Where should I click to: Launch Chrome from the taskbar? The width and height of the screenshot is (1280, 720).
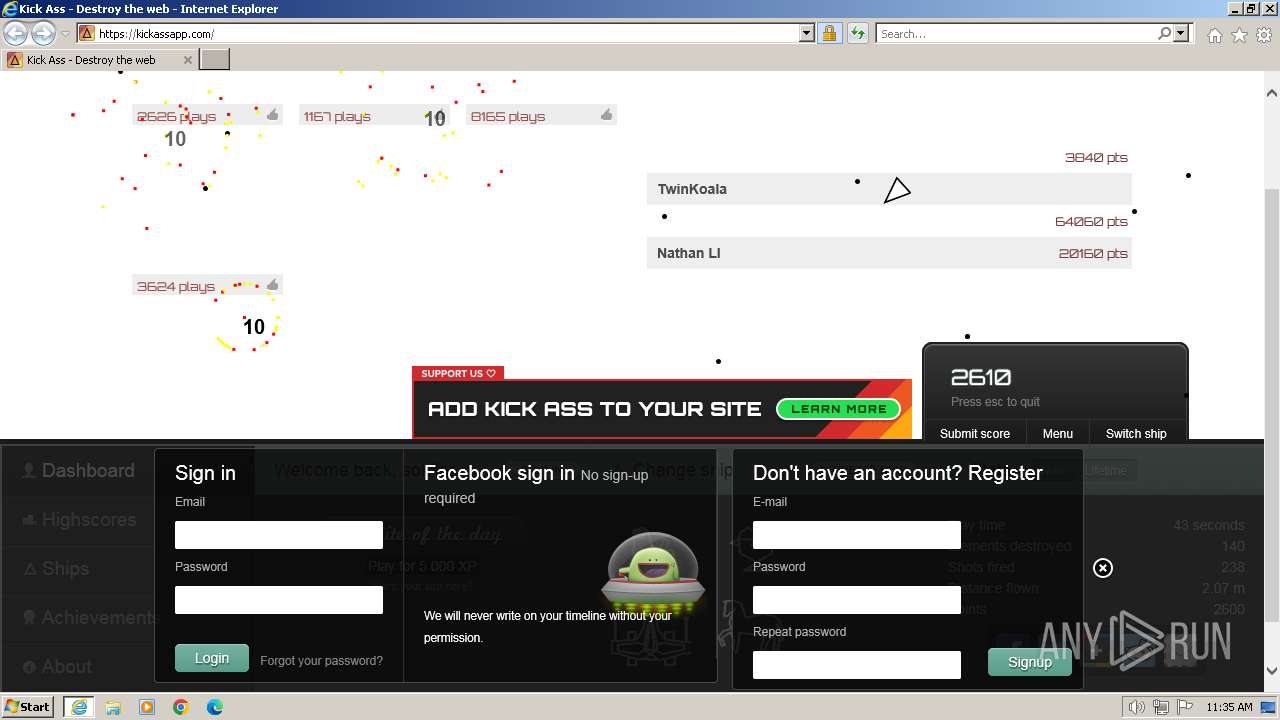[181, 707]
